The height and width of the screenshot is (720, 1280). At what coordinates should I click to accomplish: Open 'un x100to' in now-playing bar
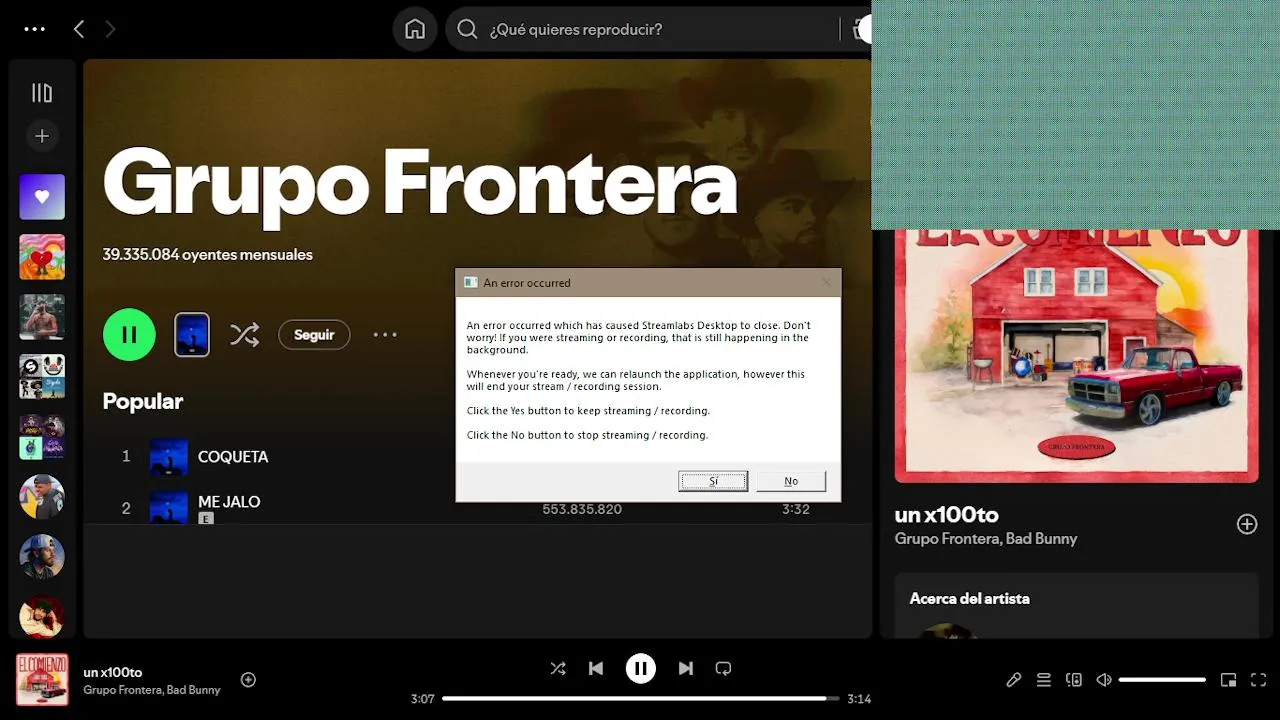pyautogui.click(x=113, y=672)
